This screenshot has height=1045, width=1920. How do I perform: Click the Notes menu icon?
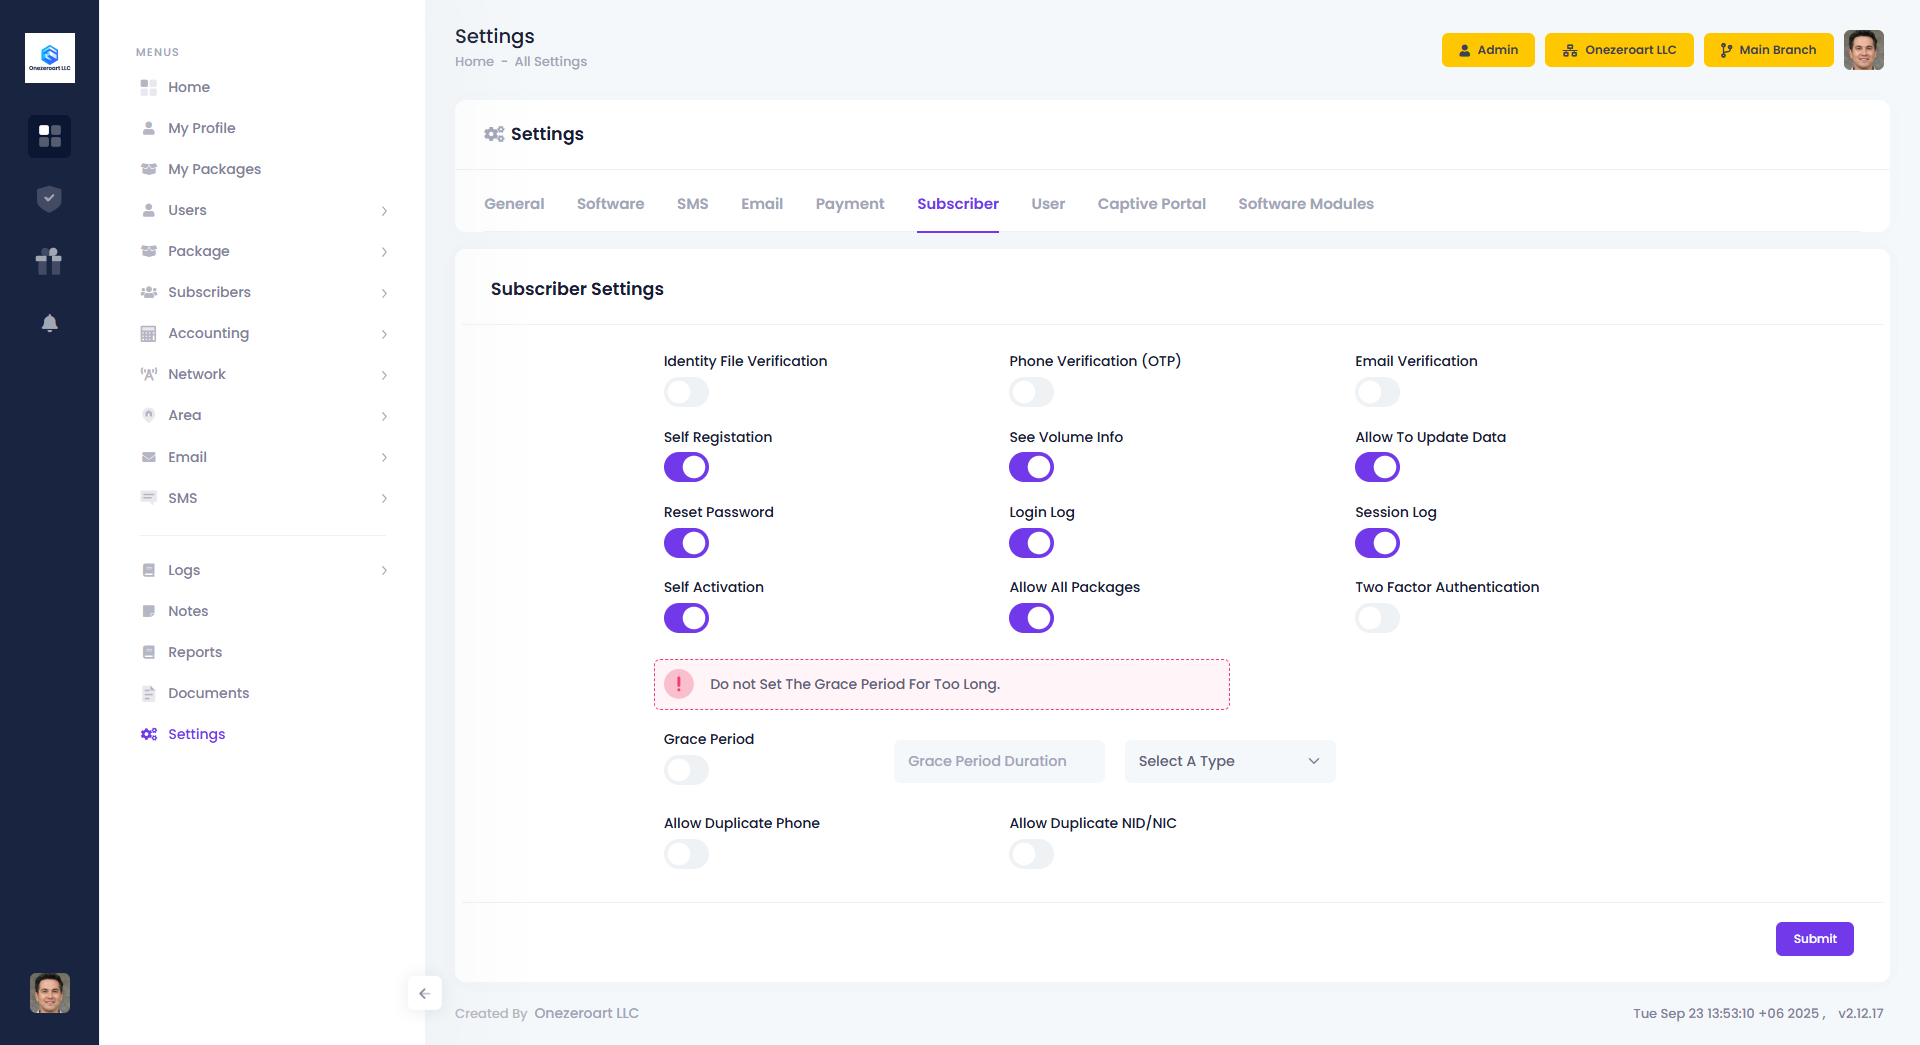pyautogui.click(x=149, y=611)
